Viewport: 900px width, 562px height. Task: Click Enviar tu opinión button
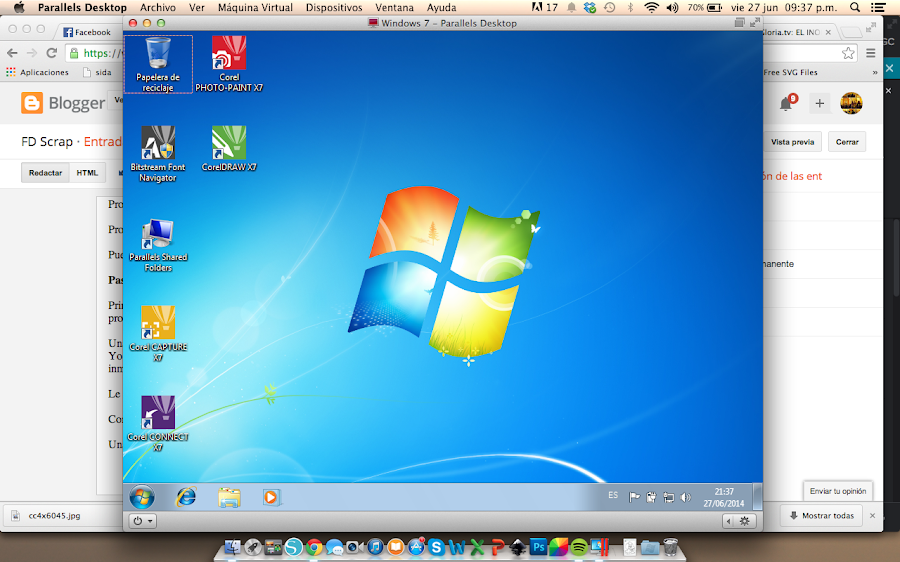point(838,491)
